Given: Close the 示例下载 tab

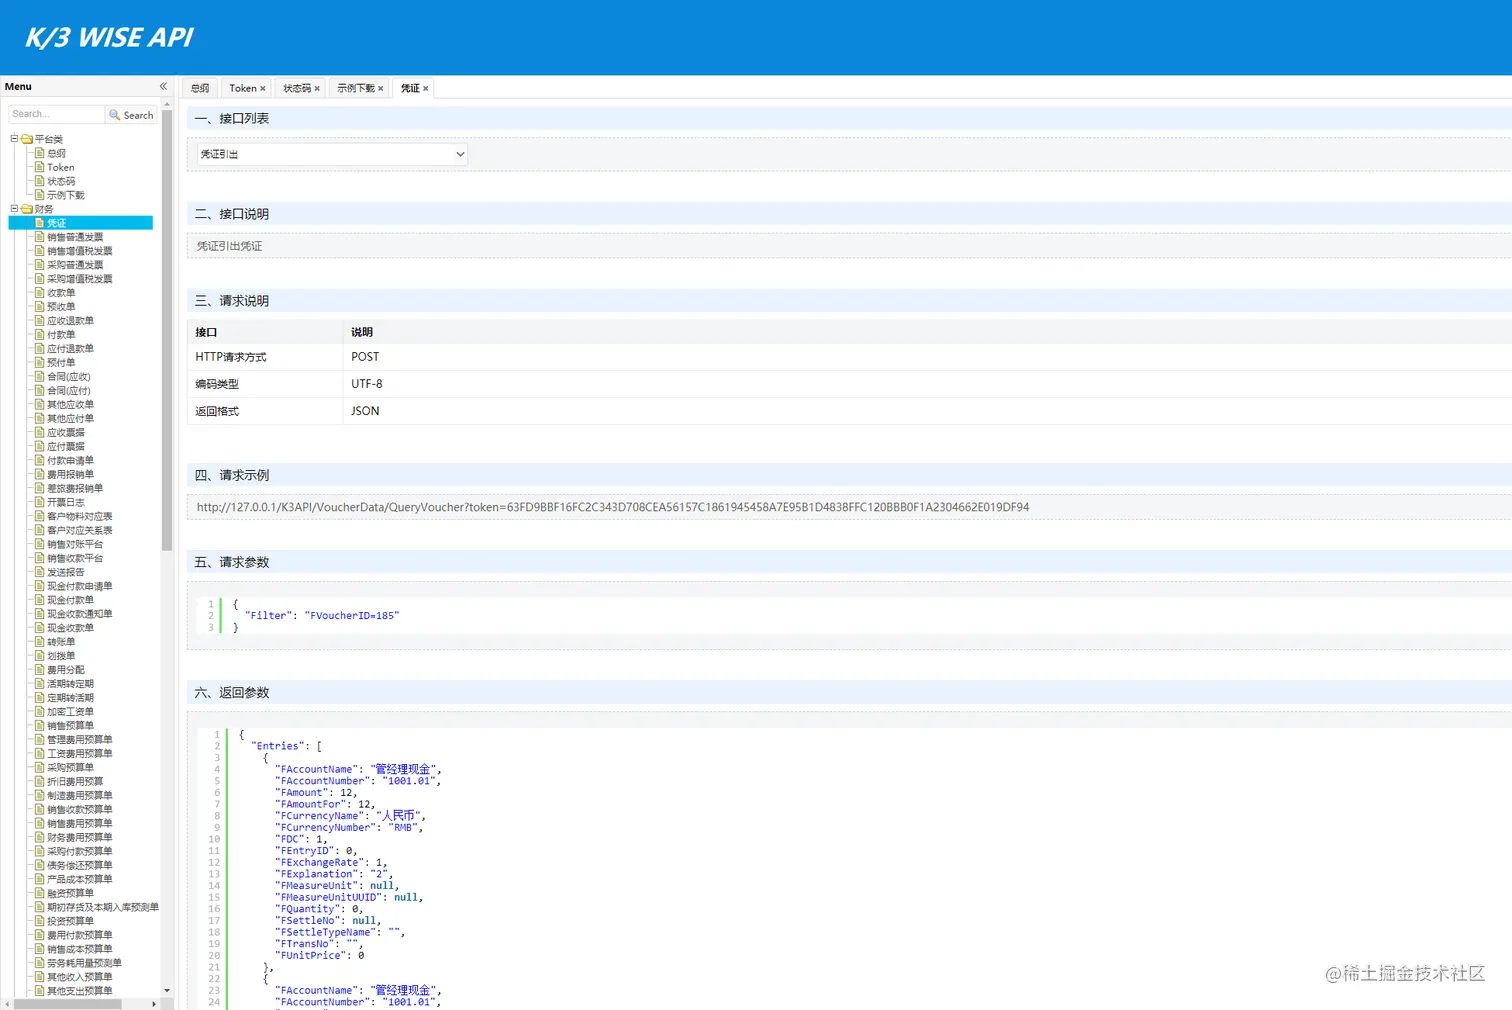Looking at the screenshot, I should 381,89.
